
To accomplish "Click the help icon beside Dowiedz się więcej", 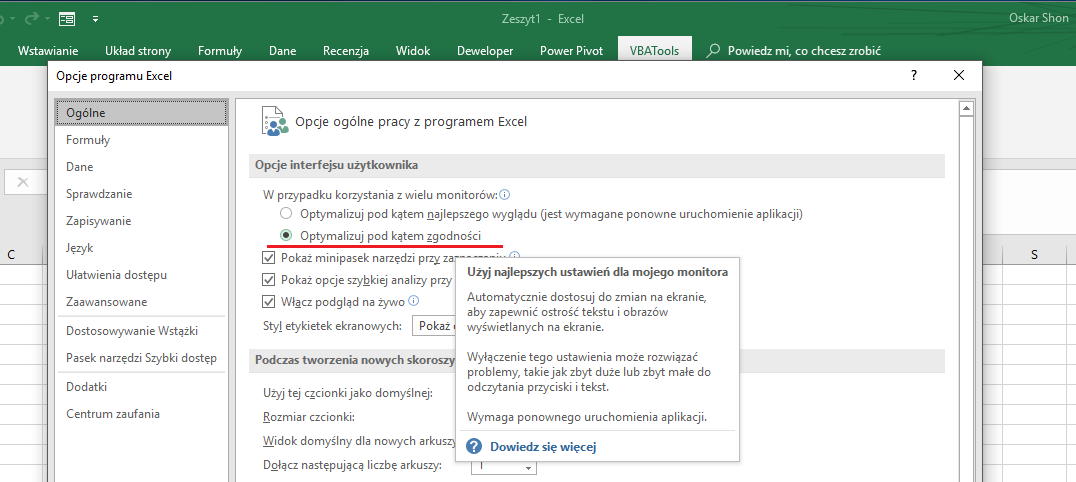I will tap(473, 447).
